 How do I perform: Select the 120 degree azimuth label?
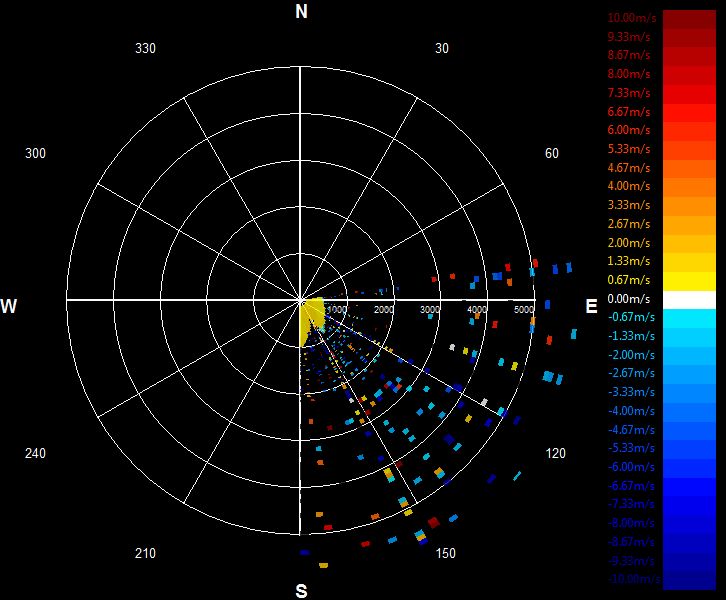556,453
